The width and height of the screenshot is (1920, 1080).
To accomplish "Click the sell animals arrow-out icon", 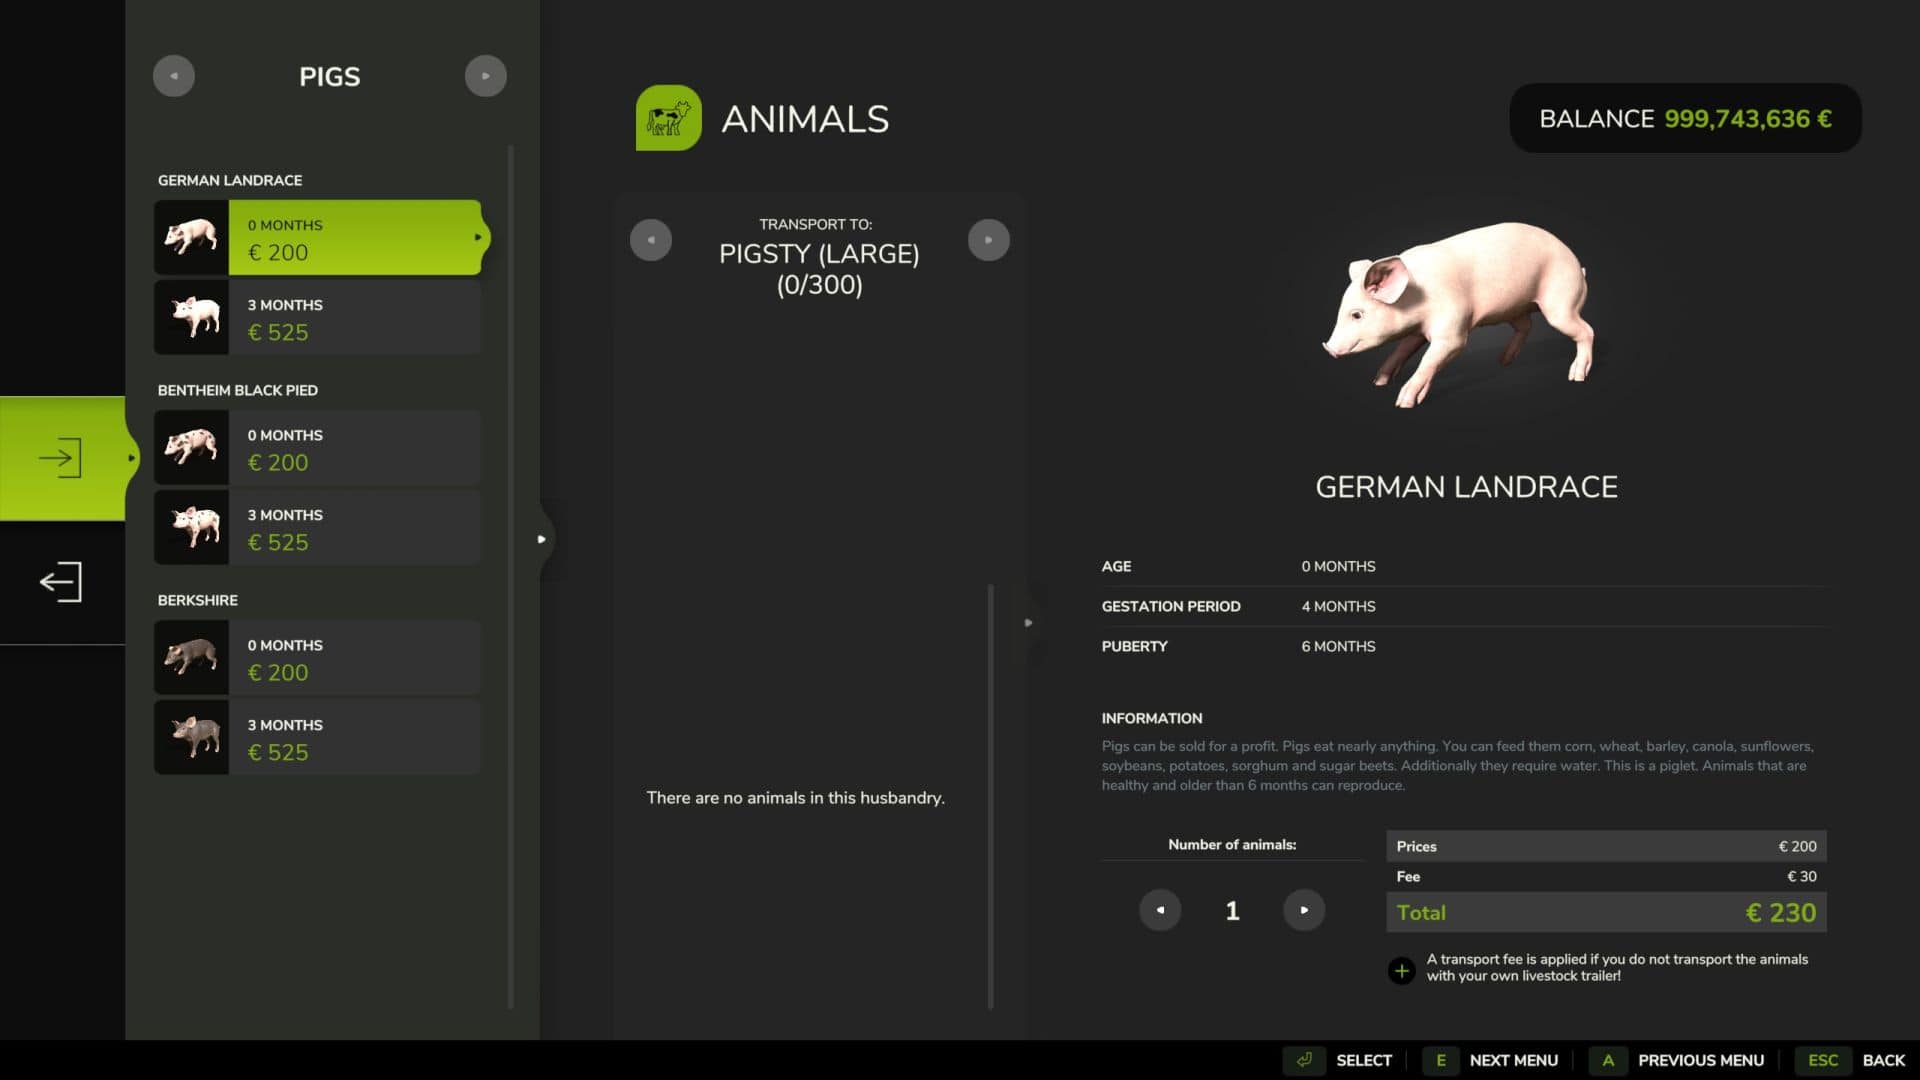I will (x=61, y=582).
